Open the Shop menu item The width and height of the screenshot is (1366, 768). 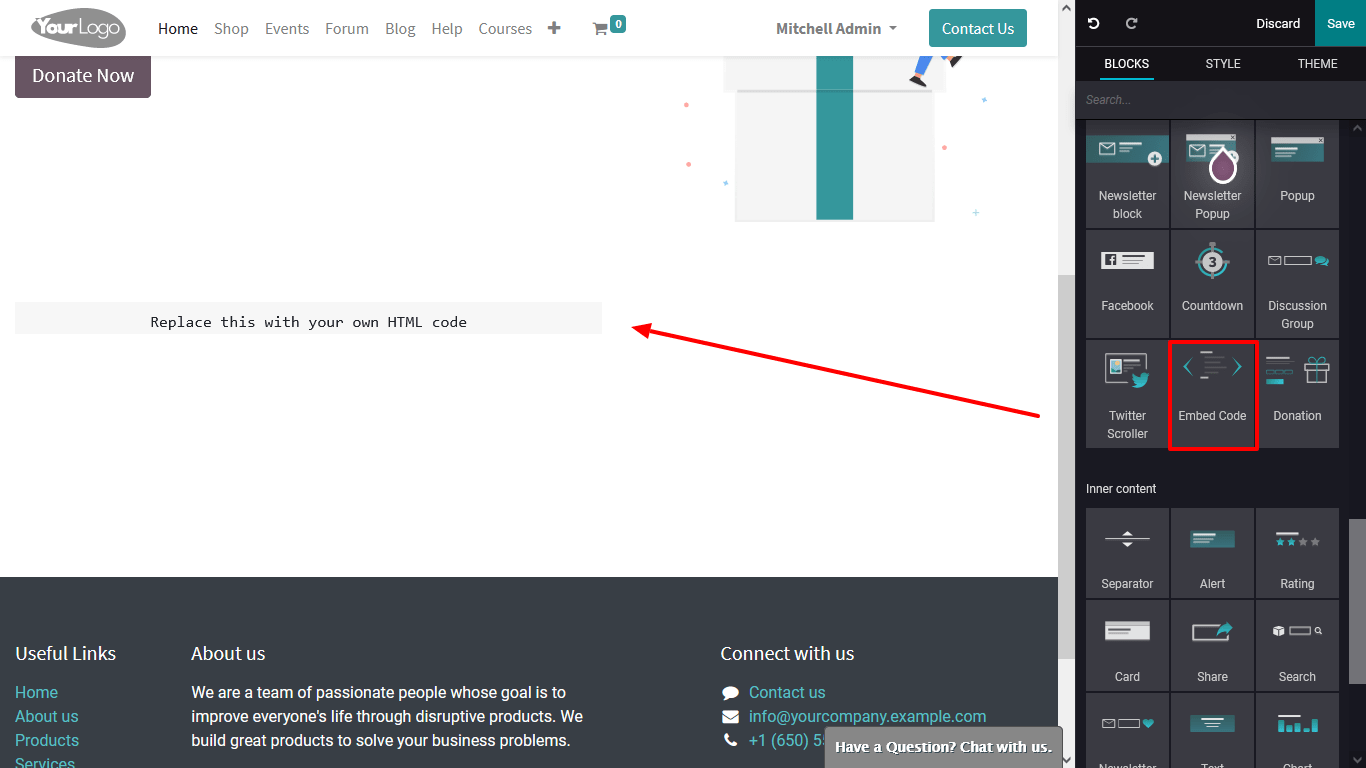click(x=231, y=28)
